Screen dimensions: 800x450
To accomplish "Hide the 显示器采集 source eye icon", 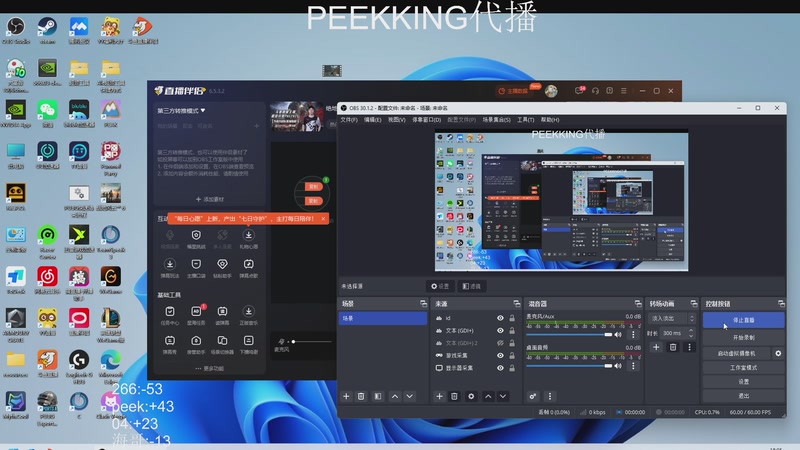I will [501, 368].
